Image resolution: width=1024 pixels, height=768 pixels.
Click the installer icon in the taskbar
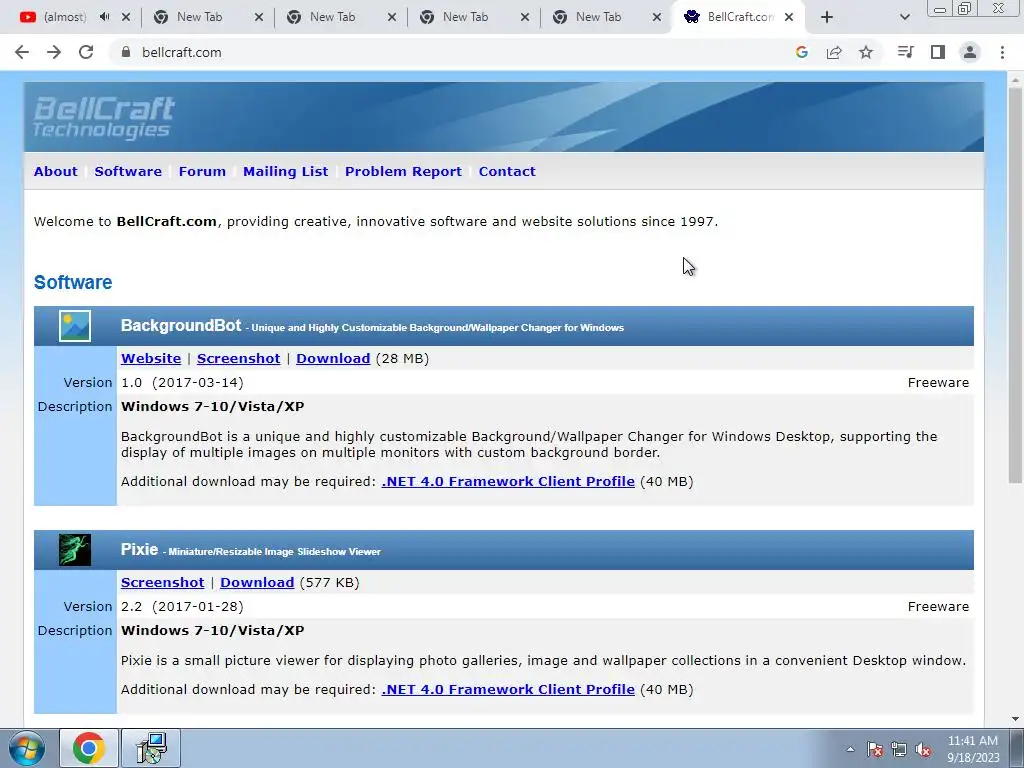(152, 748)
